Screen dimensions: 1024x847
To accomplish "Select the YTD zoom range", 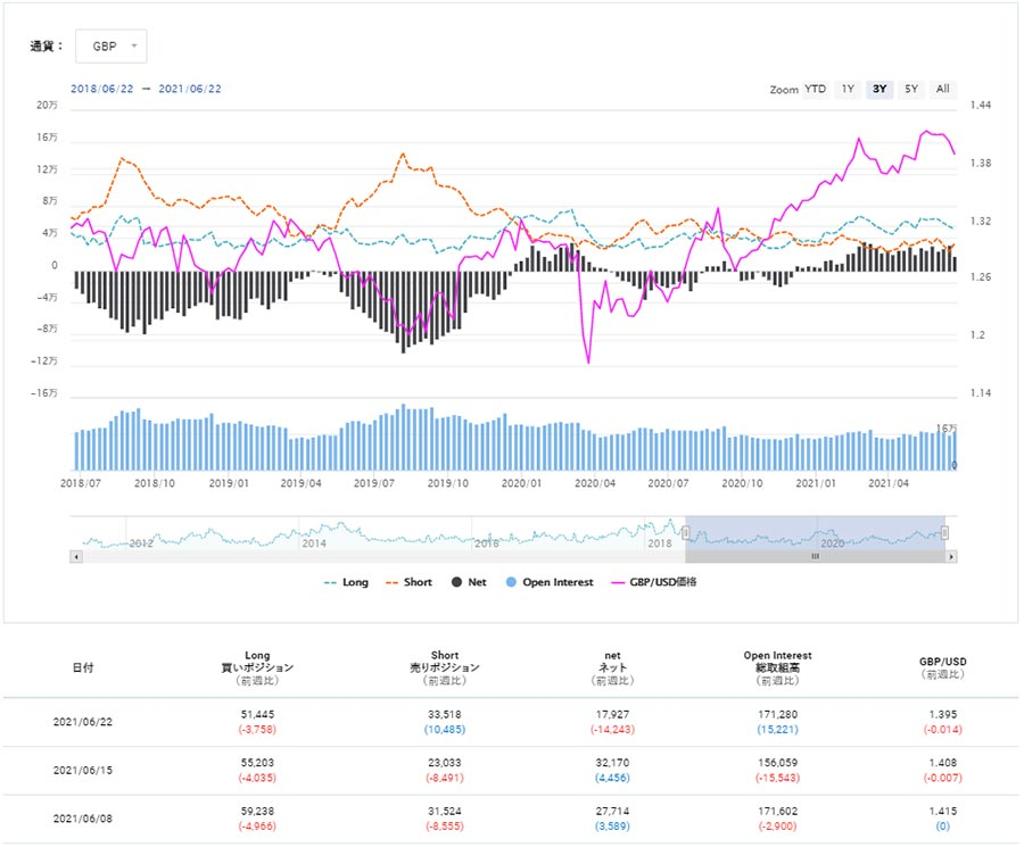I will point(815,89).
